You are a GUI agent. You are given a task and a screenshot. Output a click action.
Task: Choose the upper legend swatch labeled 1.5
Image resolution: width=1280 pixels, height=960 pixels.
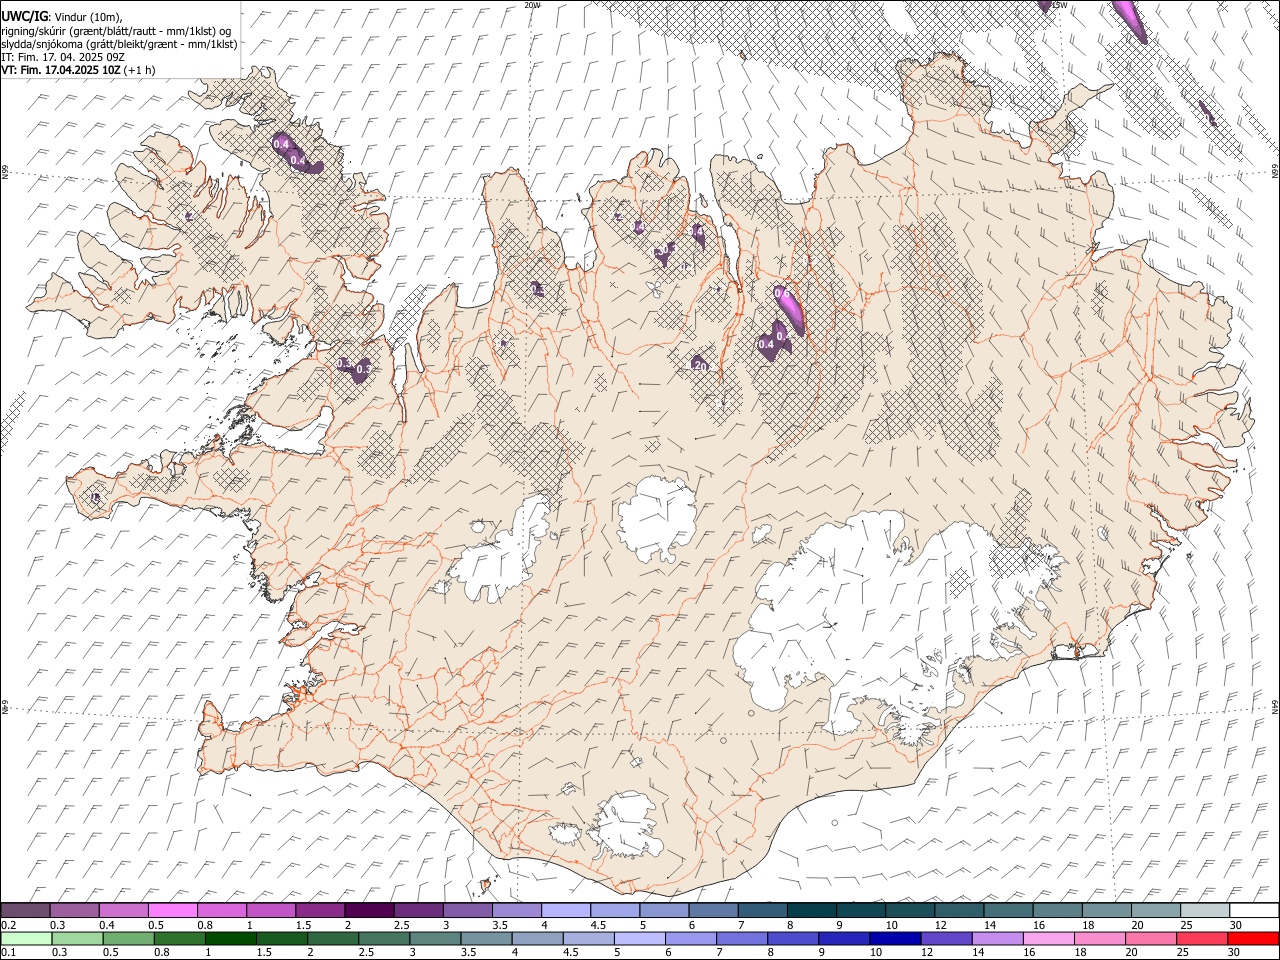319,910
